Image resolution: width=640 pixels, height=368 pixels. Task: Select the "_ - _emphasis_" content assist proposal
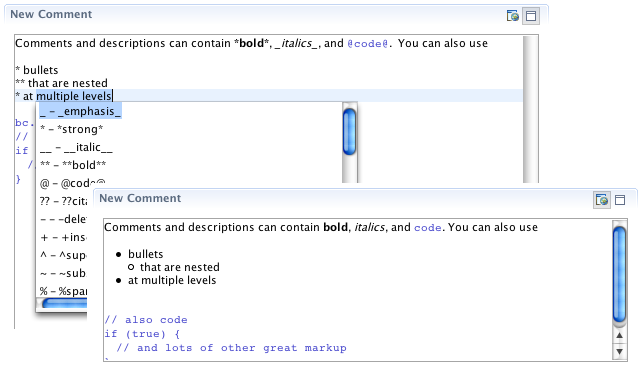click(x=80, y=111)
